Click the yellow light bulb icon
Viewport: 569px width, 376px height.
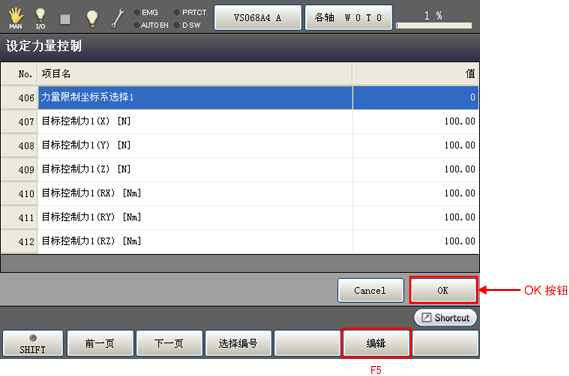[x=92, y=18]
